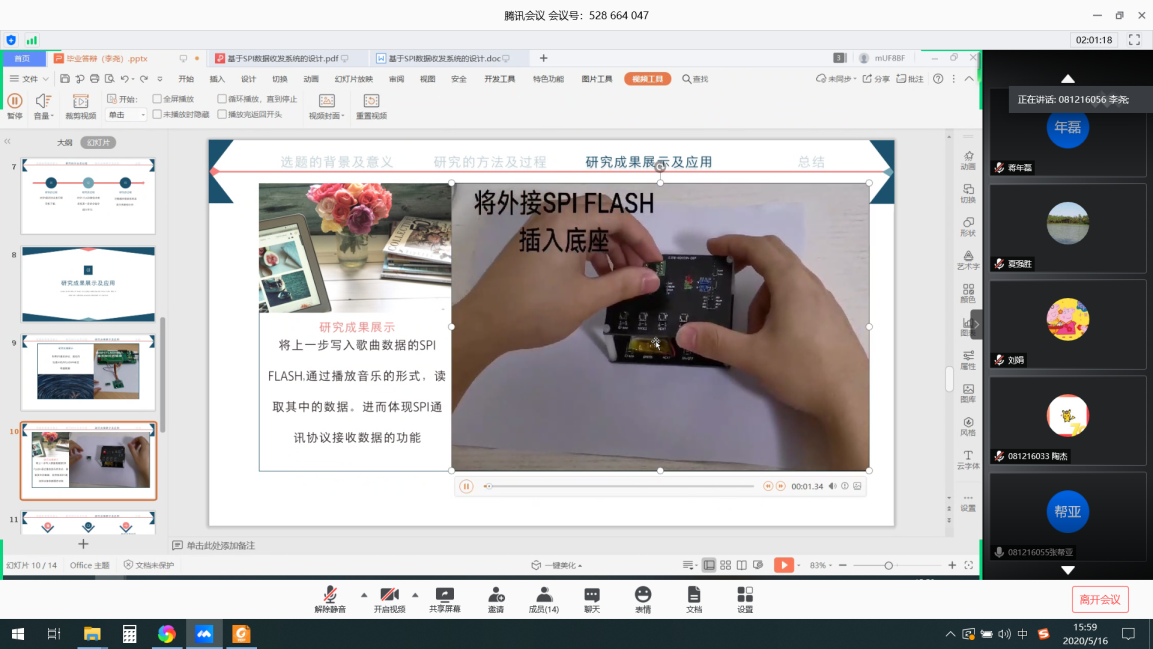Click the zoom slider in status bar
1153x649 pixels.
click(x=888, y=566)
